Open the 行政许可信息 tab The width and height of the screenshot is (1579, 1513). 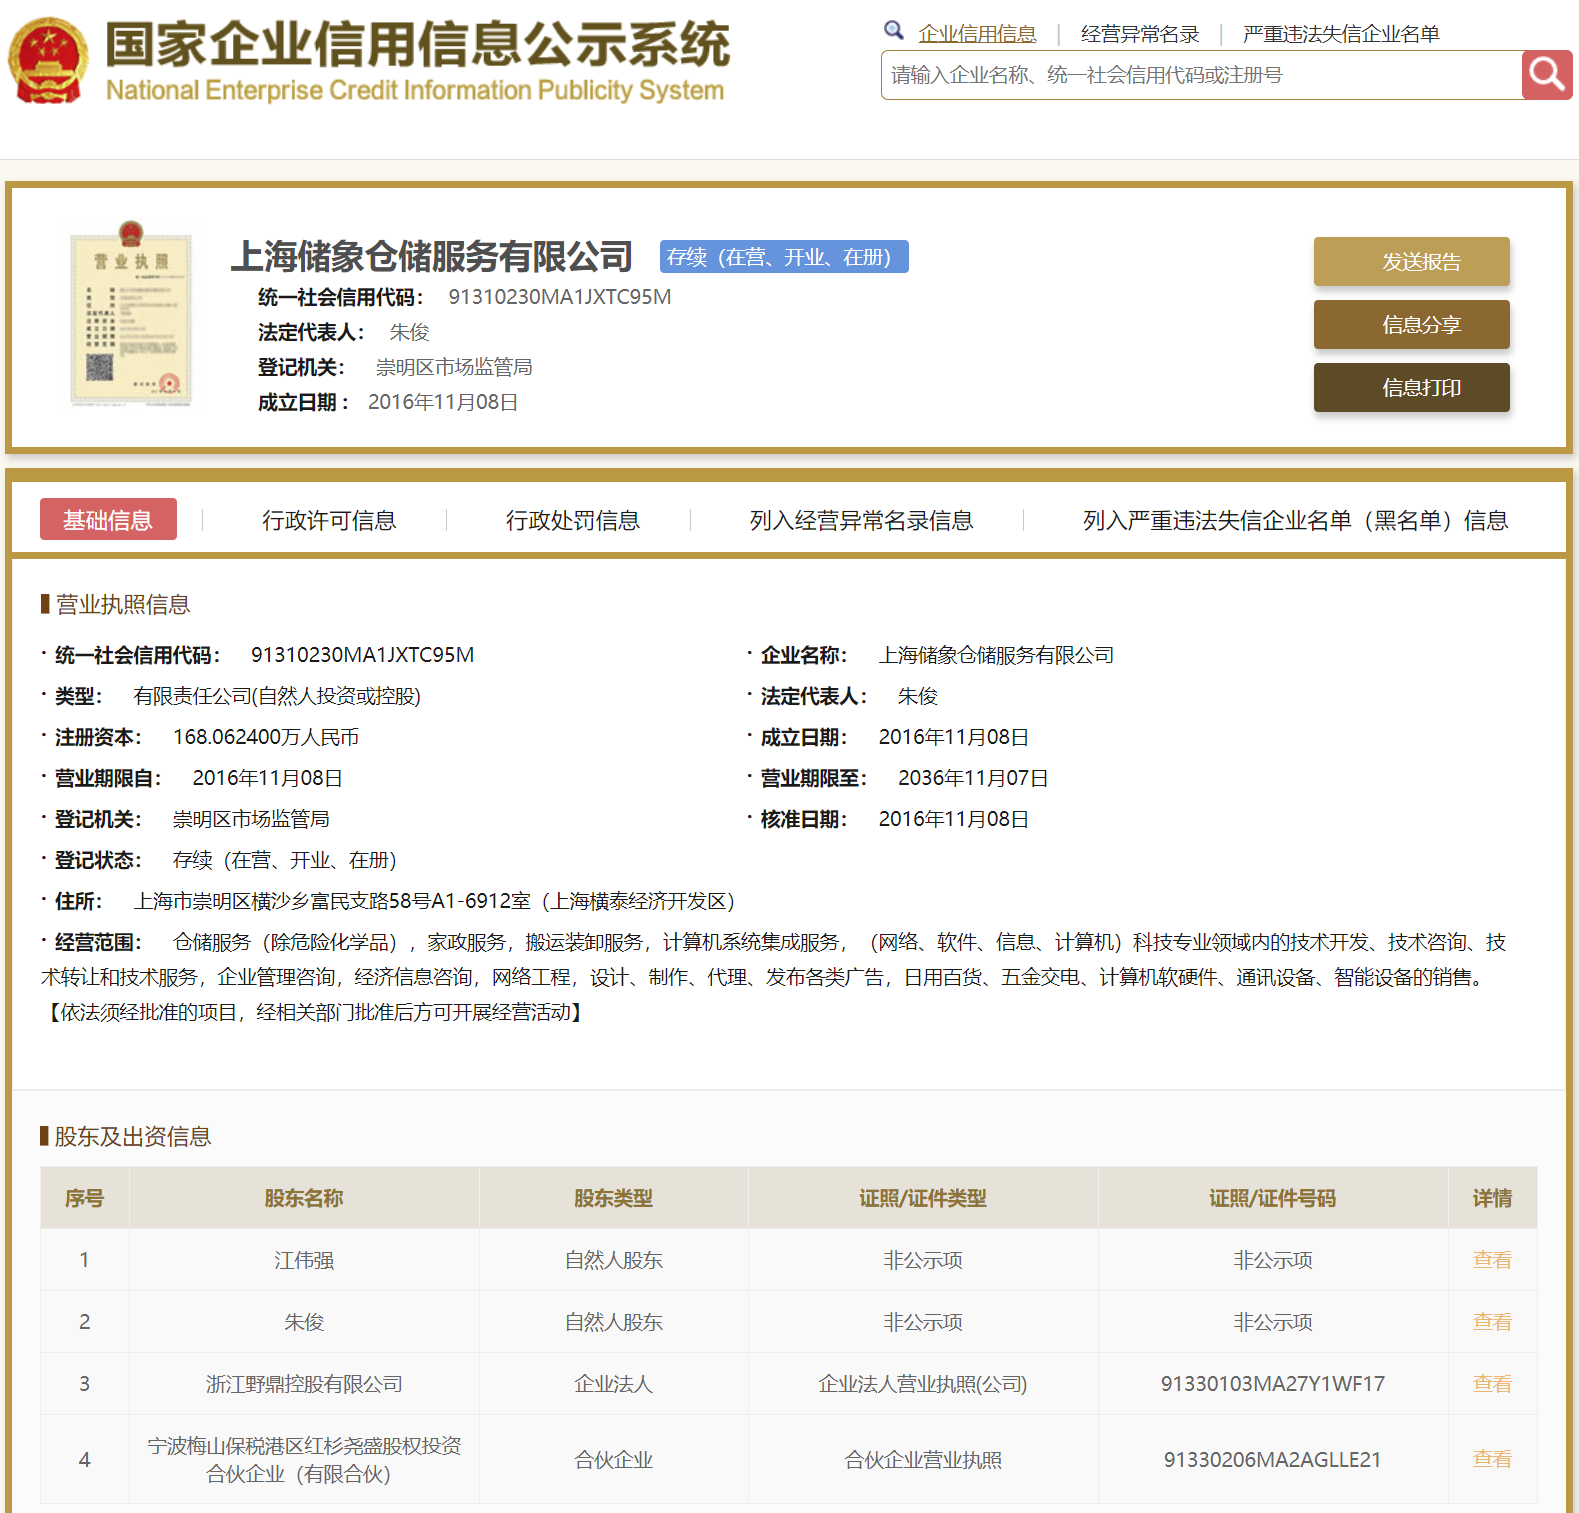[x=329, y=520]
